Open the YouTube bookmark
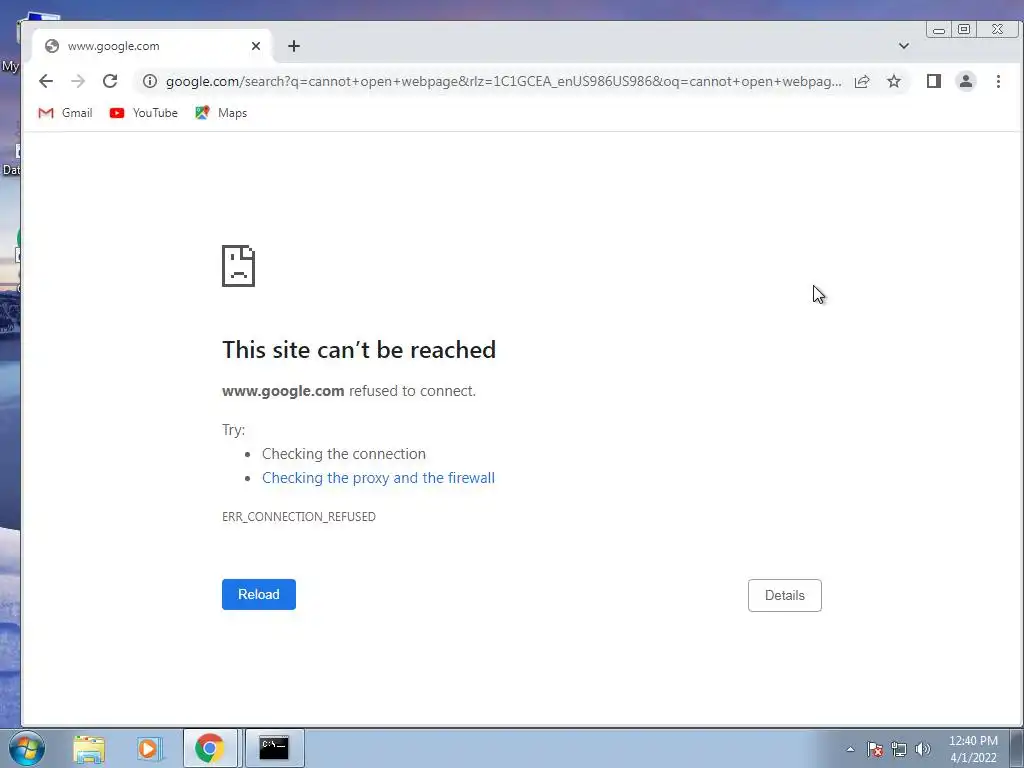1024x768 pixels. (x=144, y=113)
